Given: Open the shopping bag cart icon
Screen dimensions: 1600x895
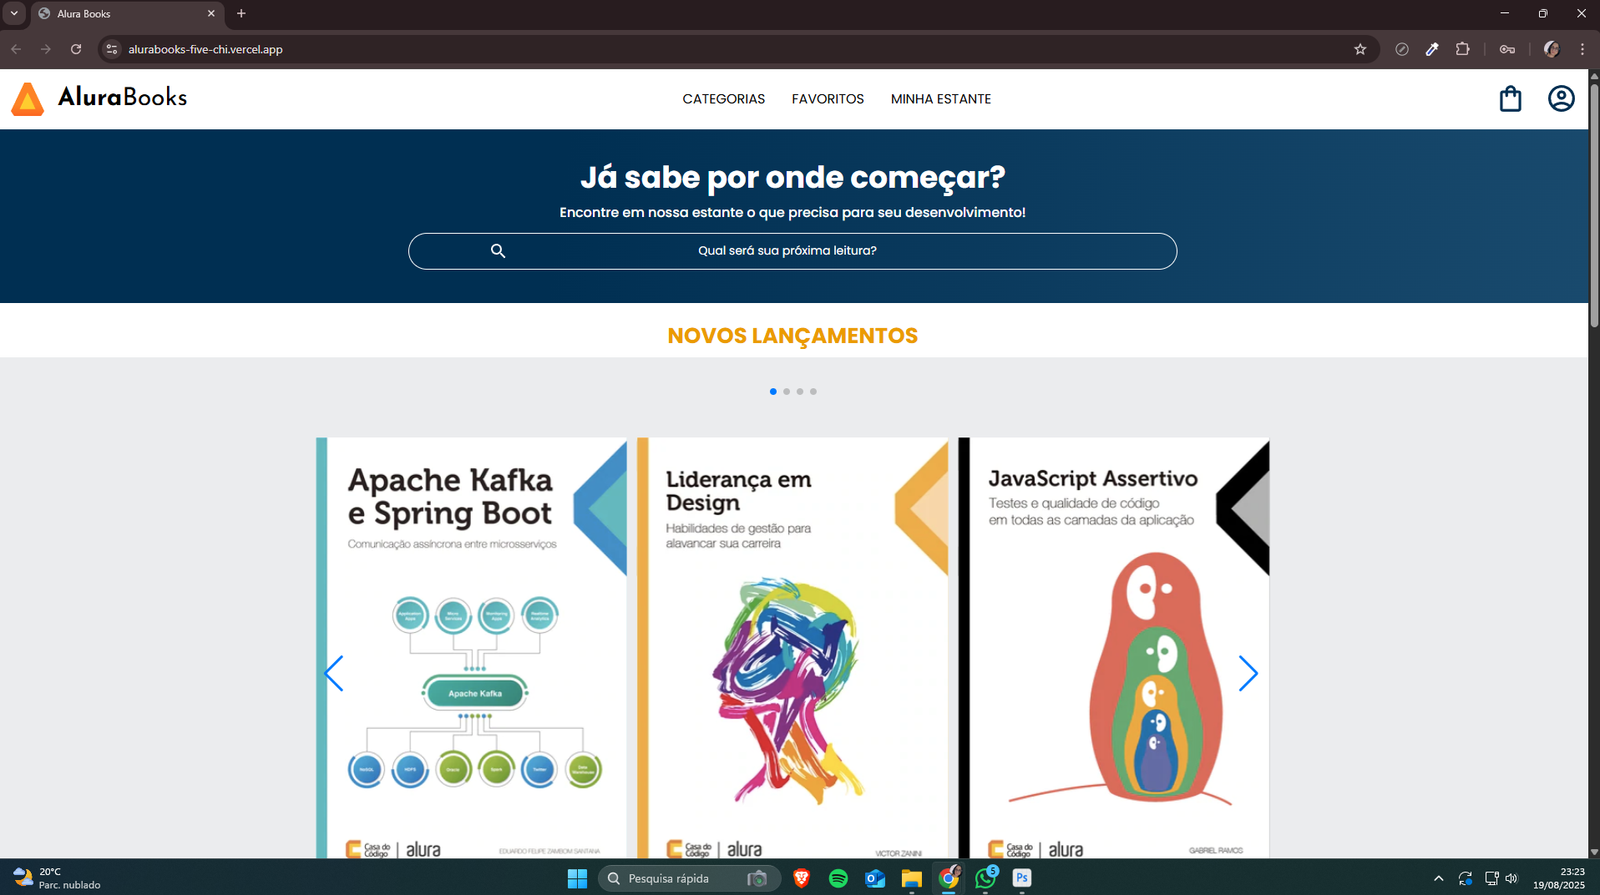Looking at the screenshot, I should (1510, 99).
